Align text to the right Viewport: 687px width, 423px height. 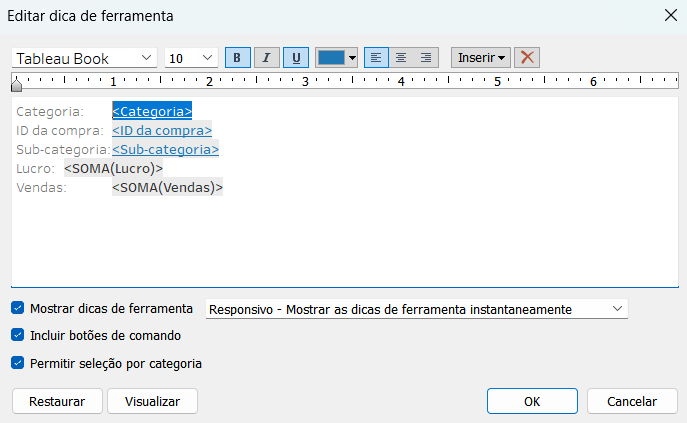click(426, 58)
